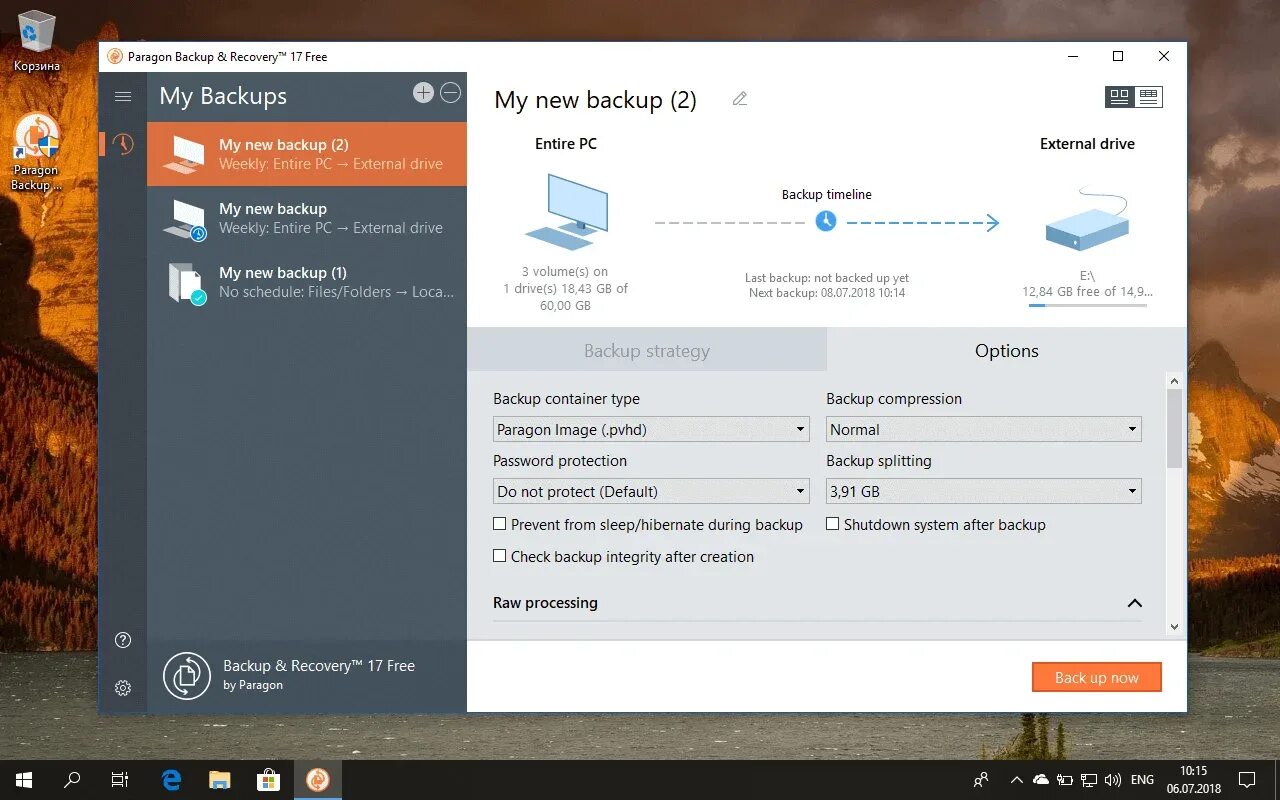
Task: Click the People tray icon
Action: [981, 780]
